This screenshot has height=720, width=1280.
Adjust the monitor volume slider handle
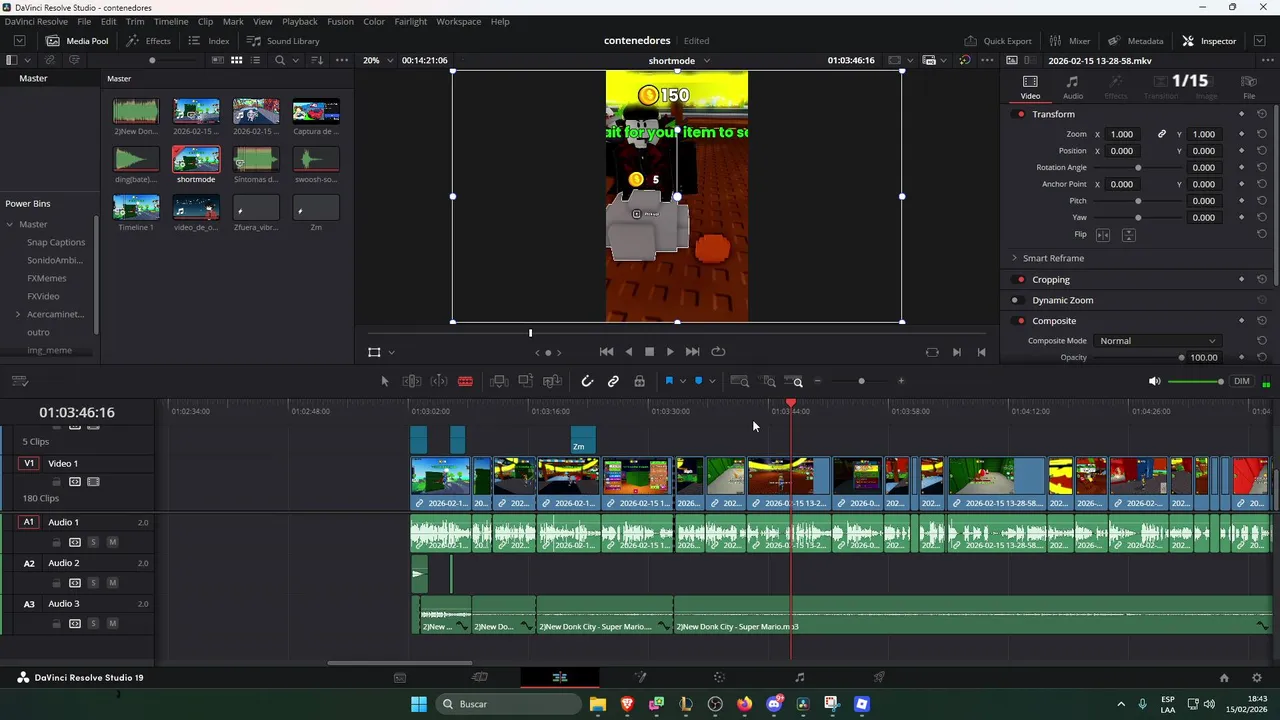[x=1220, y=381]
